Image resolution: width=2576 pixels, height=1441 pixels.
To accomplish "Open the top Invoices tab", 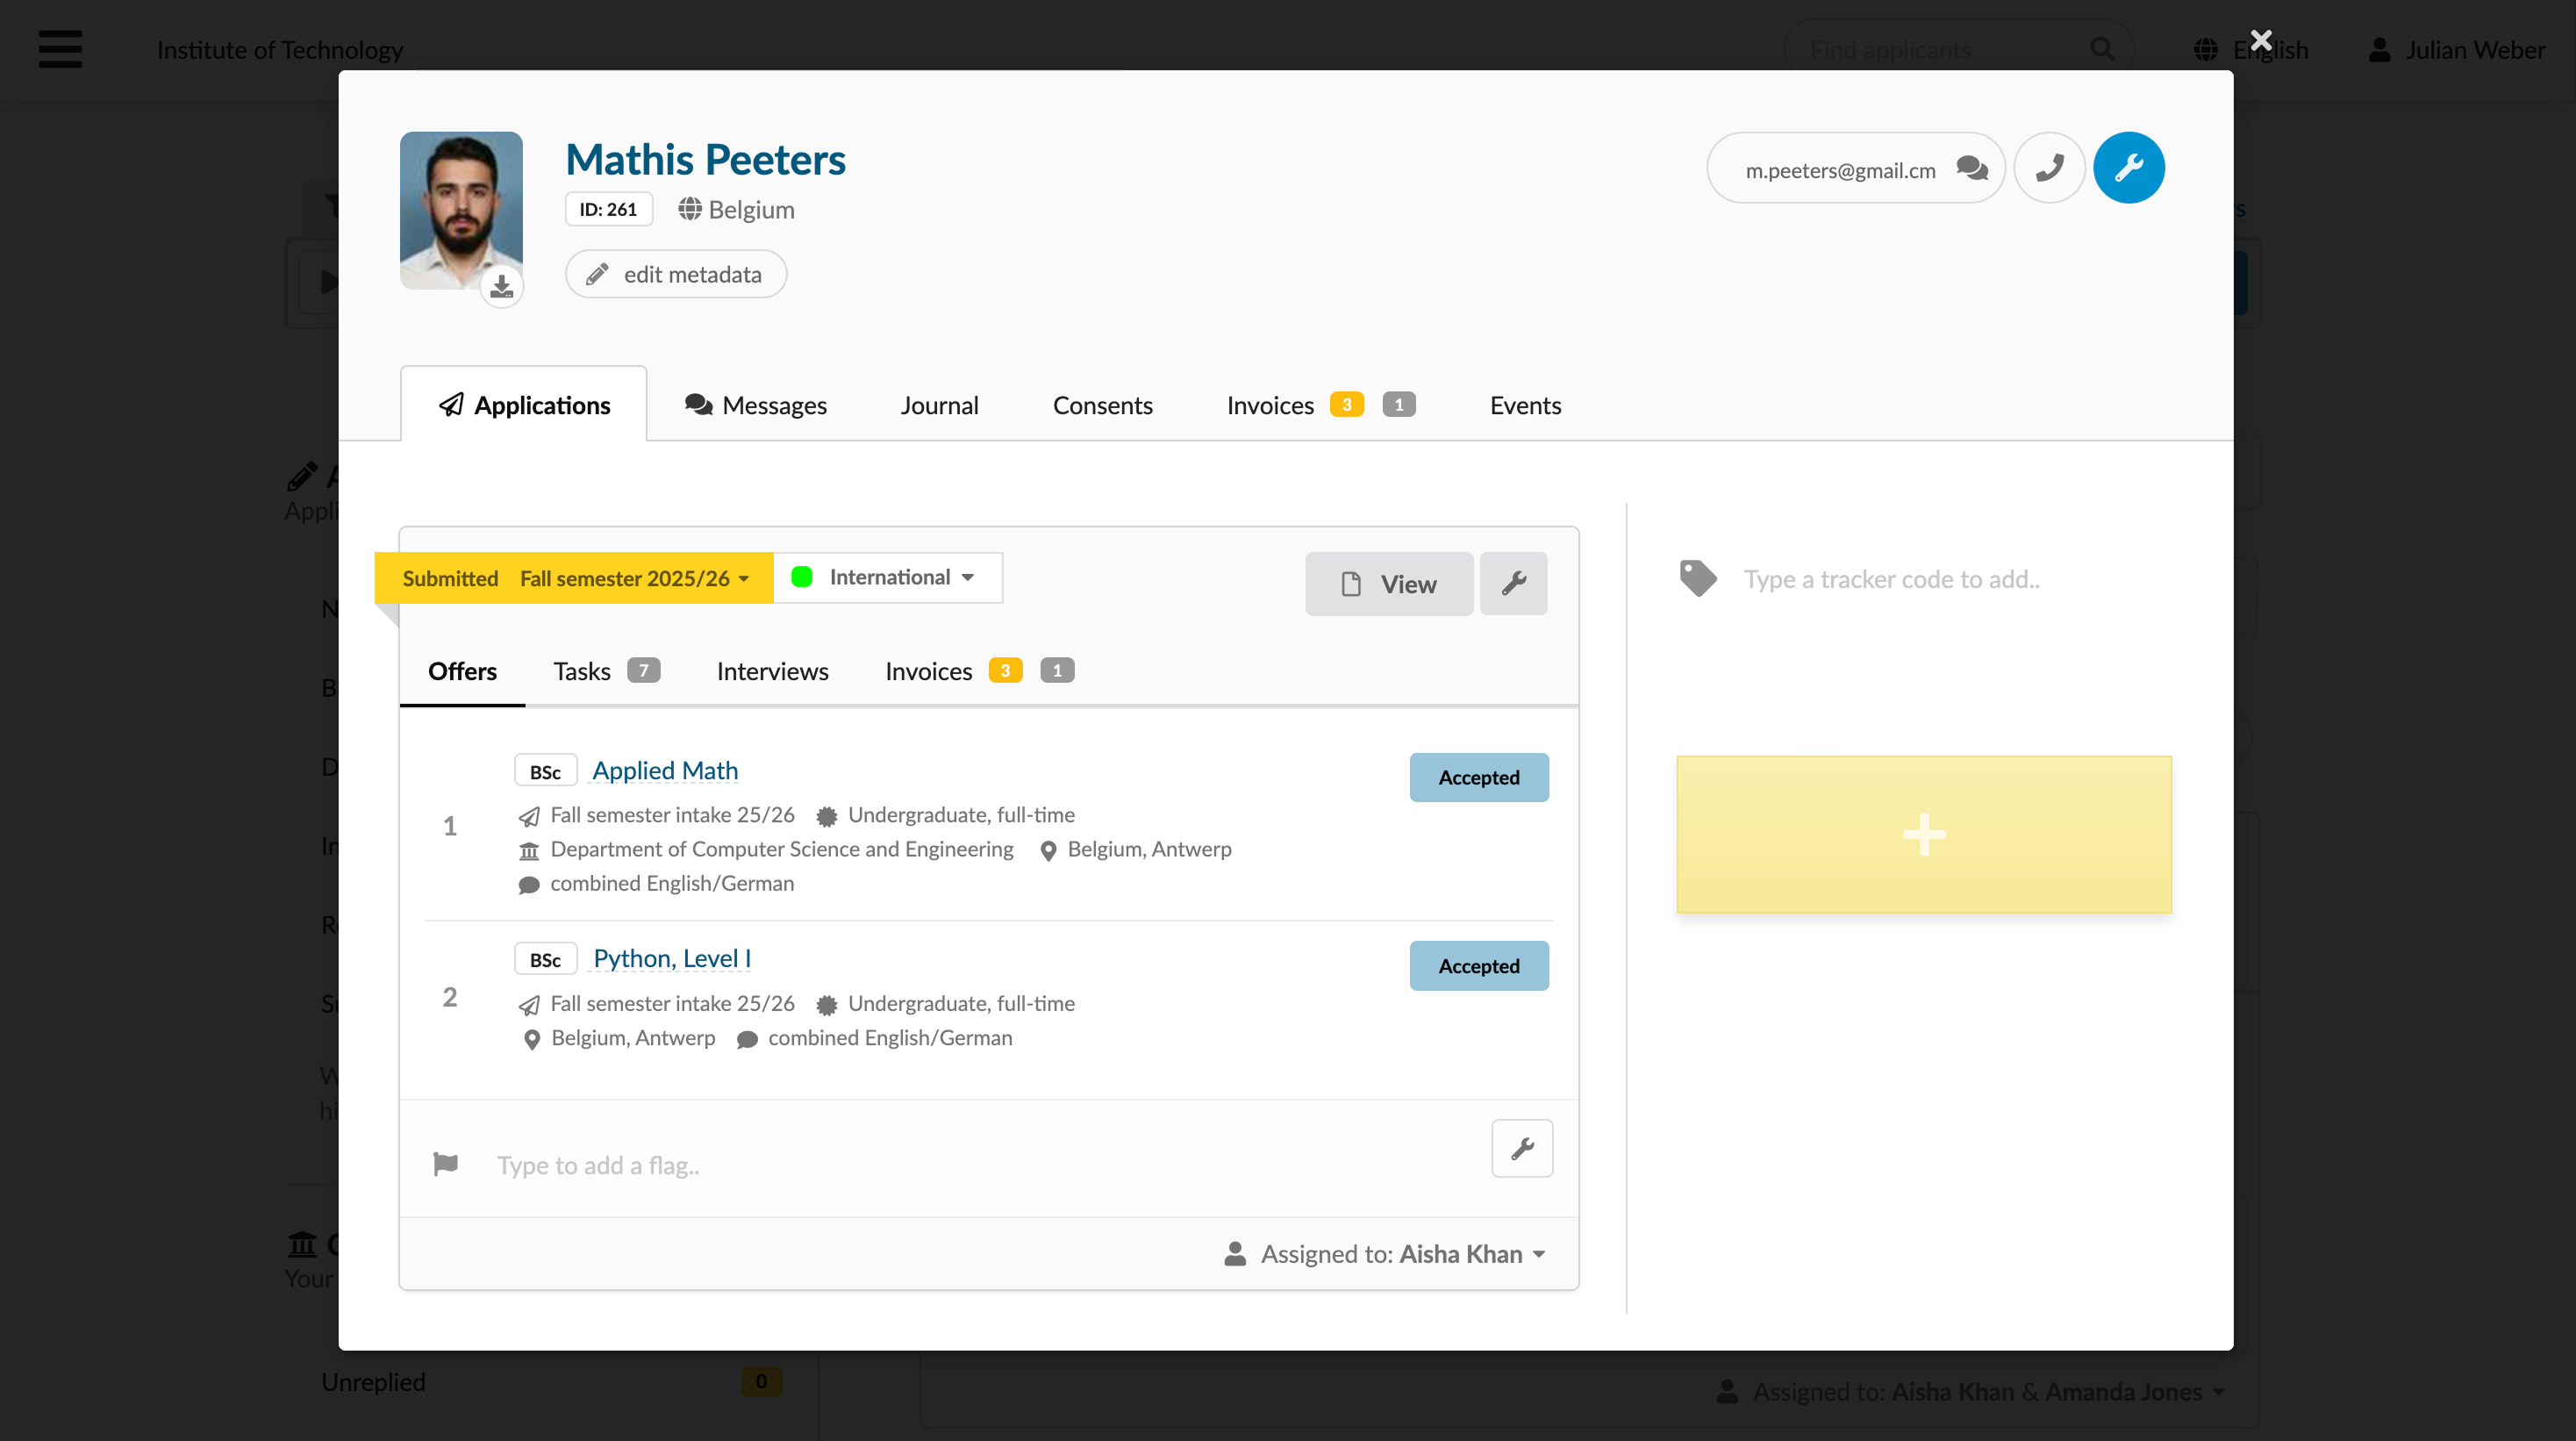I will pyautogui.click(x=1320, y=405).
